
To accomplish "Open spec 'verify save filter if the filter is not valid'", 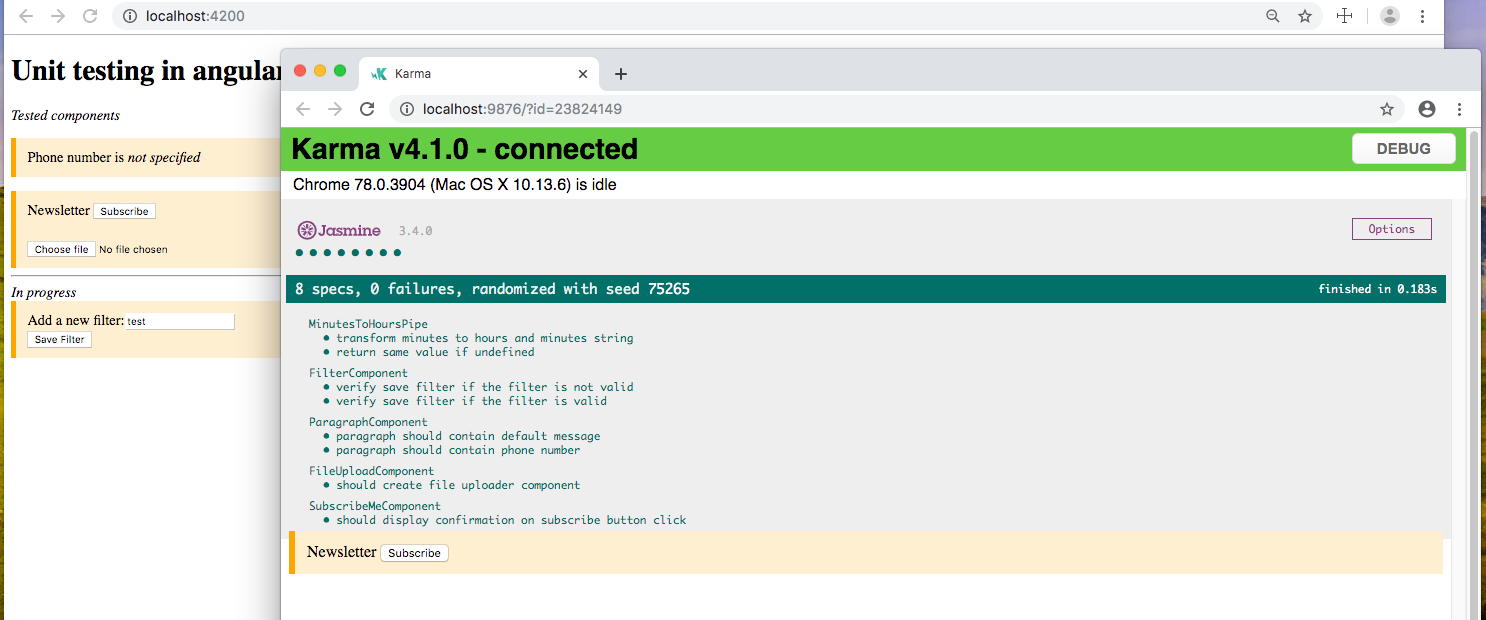I will pos(485,387).
